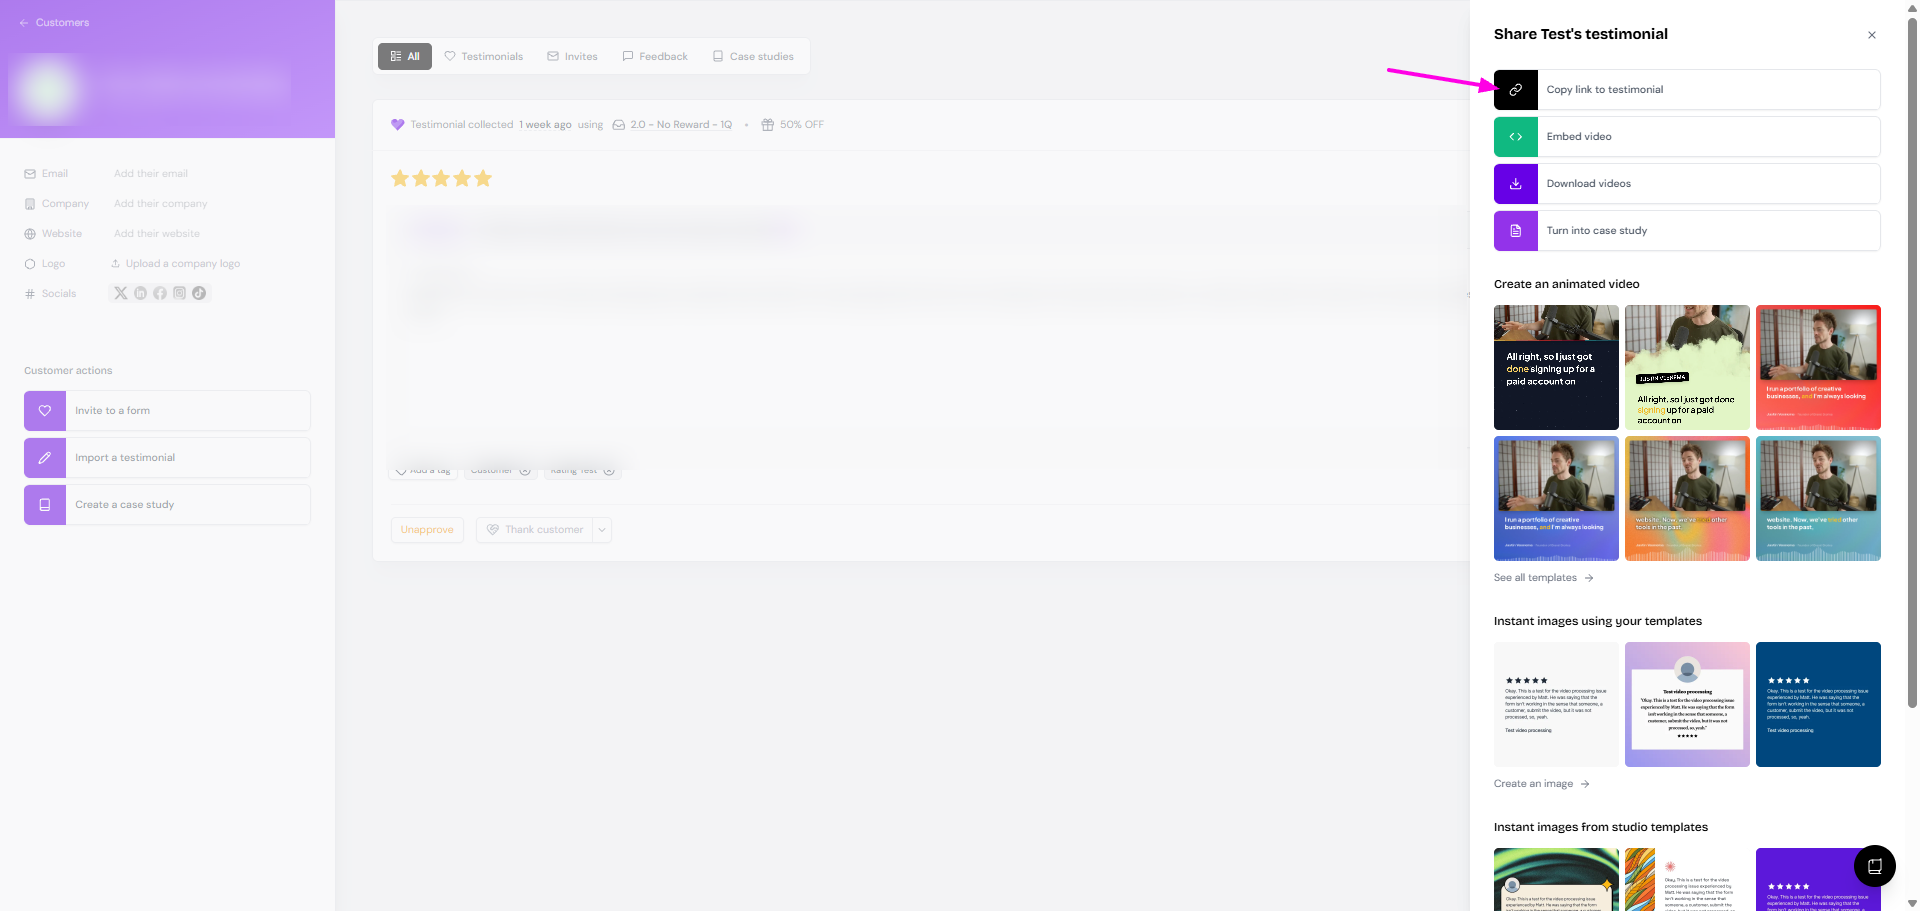Go back to Customers
This screenshot has width=1920, height=911.
[54, 23]
